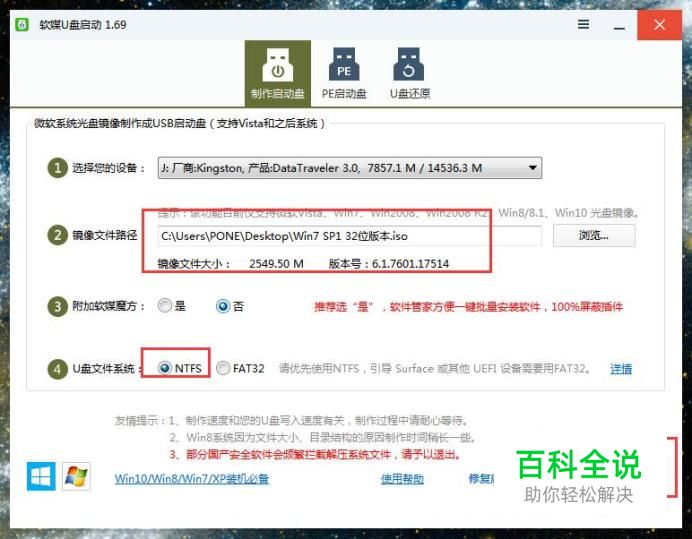Open the U盘还原 tab

click(409, 74)
